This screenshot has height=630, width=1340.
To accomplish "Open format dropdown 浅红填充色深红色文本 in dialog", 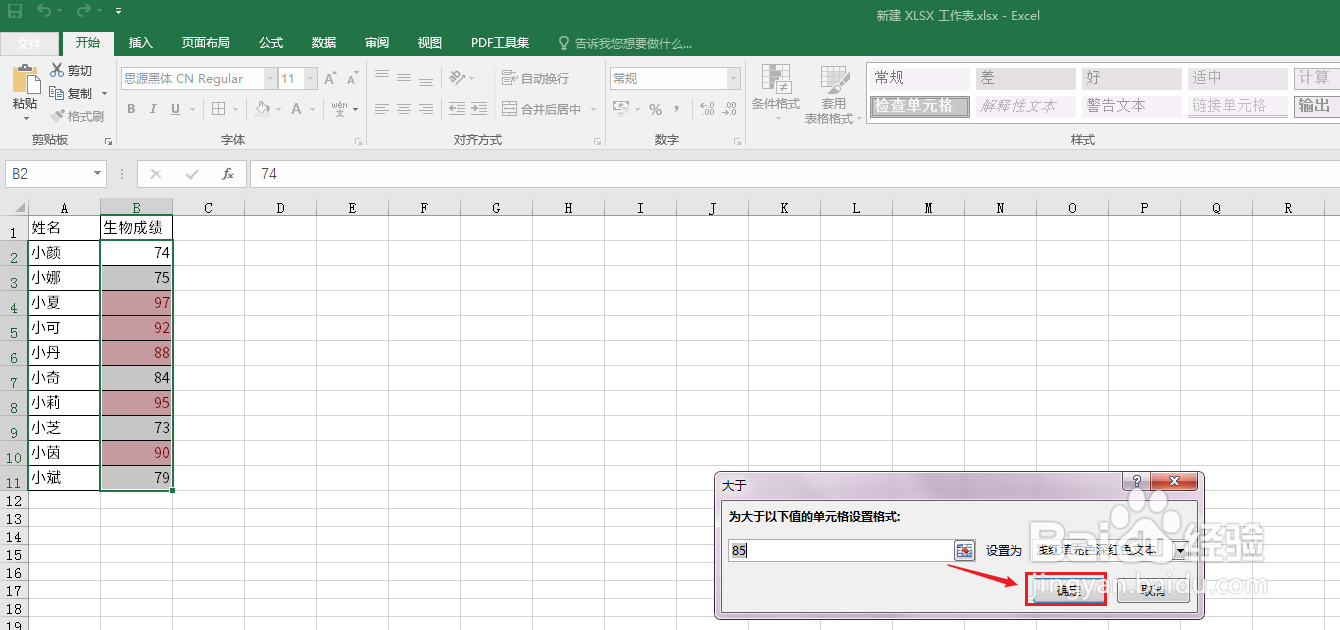I will coord(1181,549).
